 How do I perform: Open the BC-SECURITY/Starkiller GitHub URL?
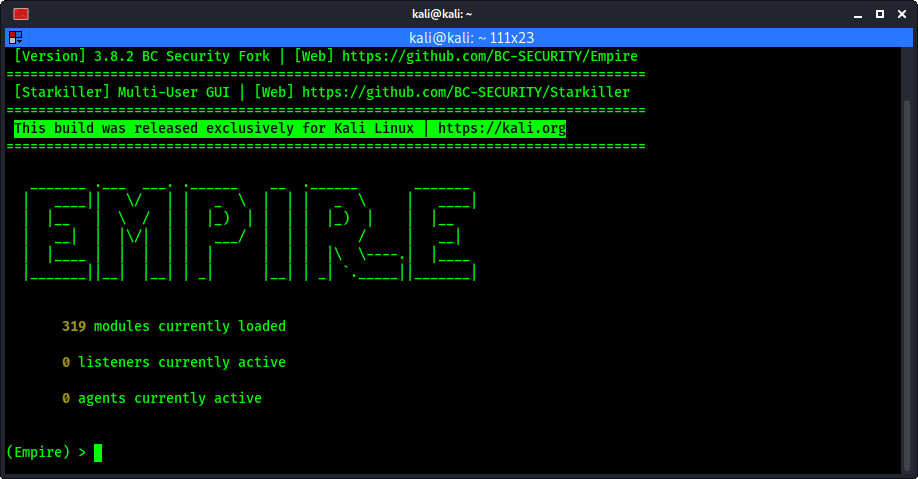pyautogui.click(x=465, y=92)
